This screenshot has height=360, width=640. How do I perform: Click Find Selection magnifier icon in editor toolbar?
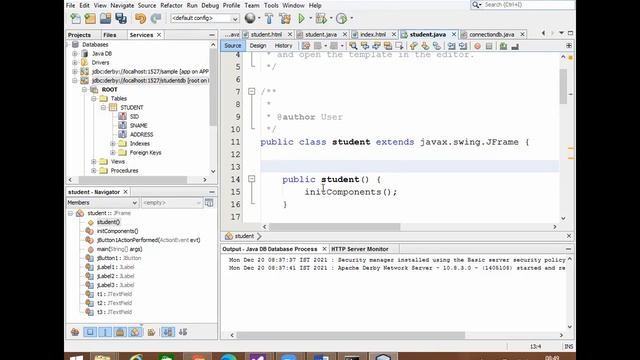(353, 46)
